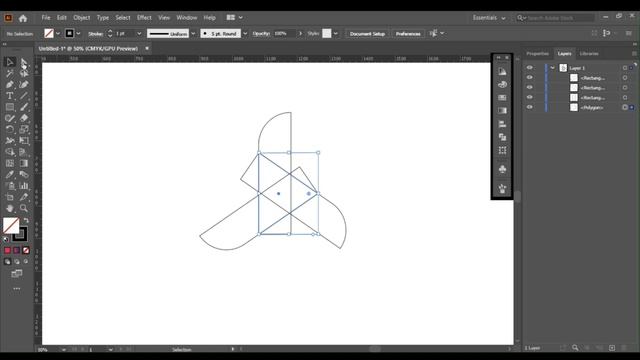Select the Width tool
Screen dimensions: 640x360
click(x=10, y=141)
